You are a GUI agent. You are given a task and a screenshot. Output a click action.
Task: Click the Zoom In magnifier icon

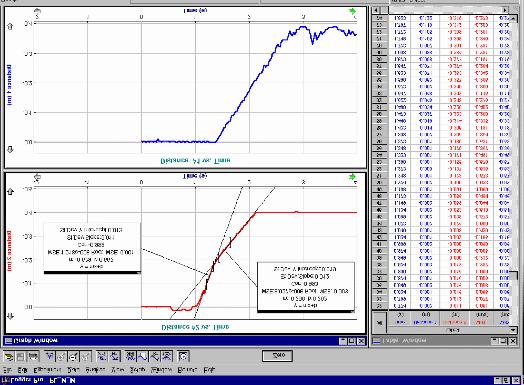pos(61,357)
